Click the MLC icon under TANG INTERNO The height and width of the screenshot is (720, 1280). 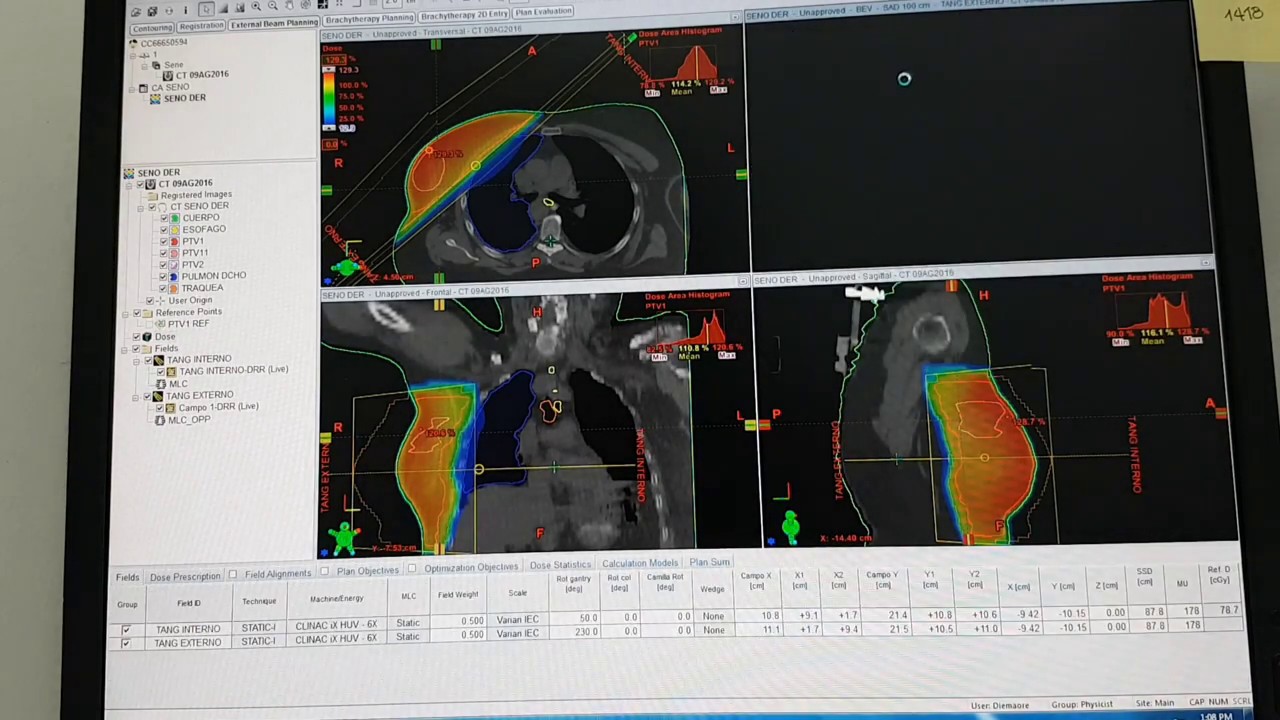coord(160,384)
